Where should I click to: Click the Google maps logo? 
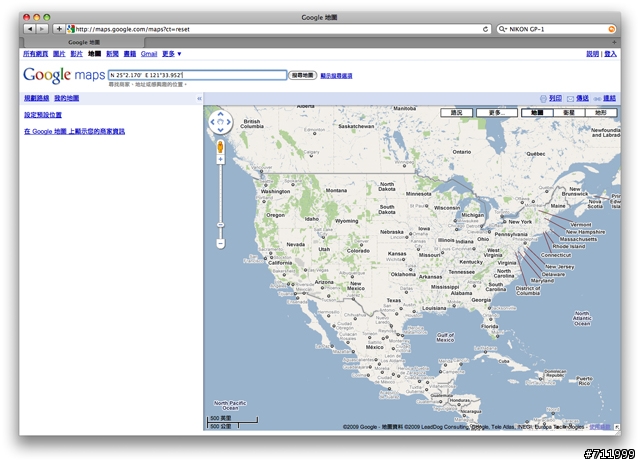coord(64,76)
